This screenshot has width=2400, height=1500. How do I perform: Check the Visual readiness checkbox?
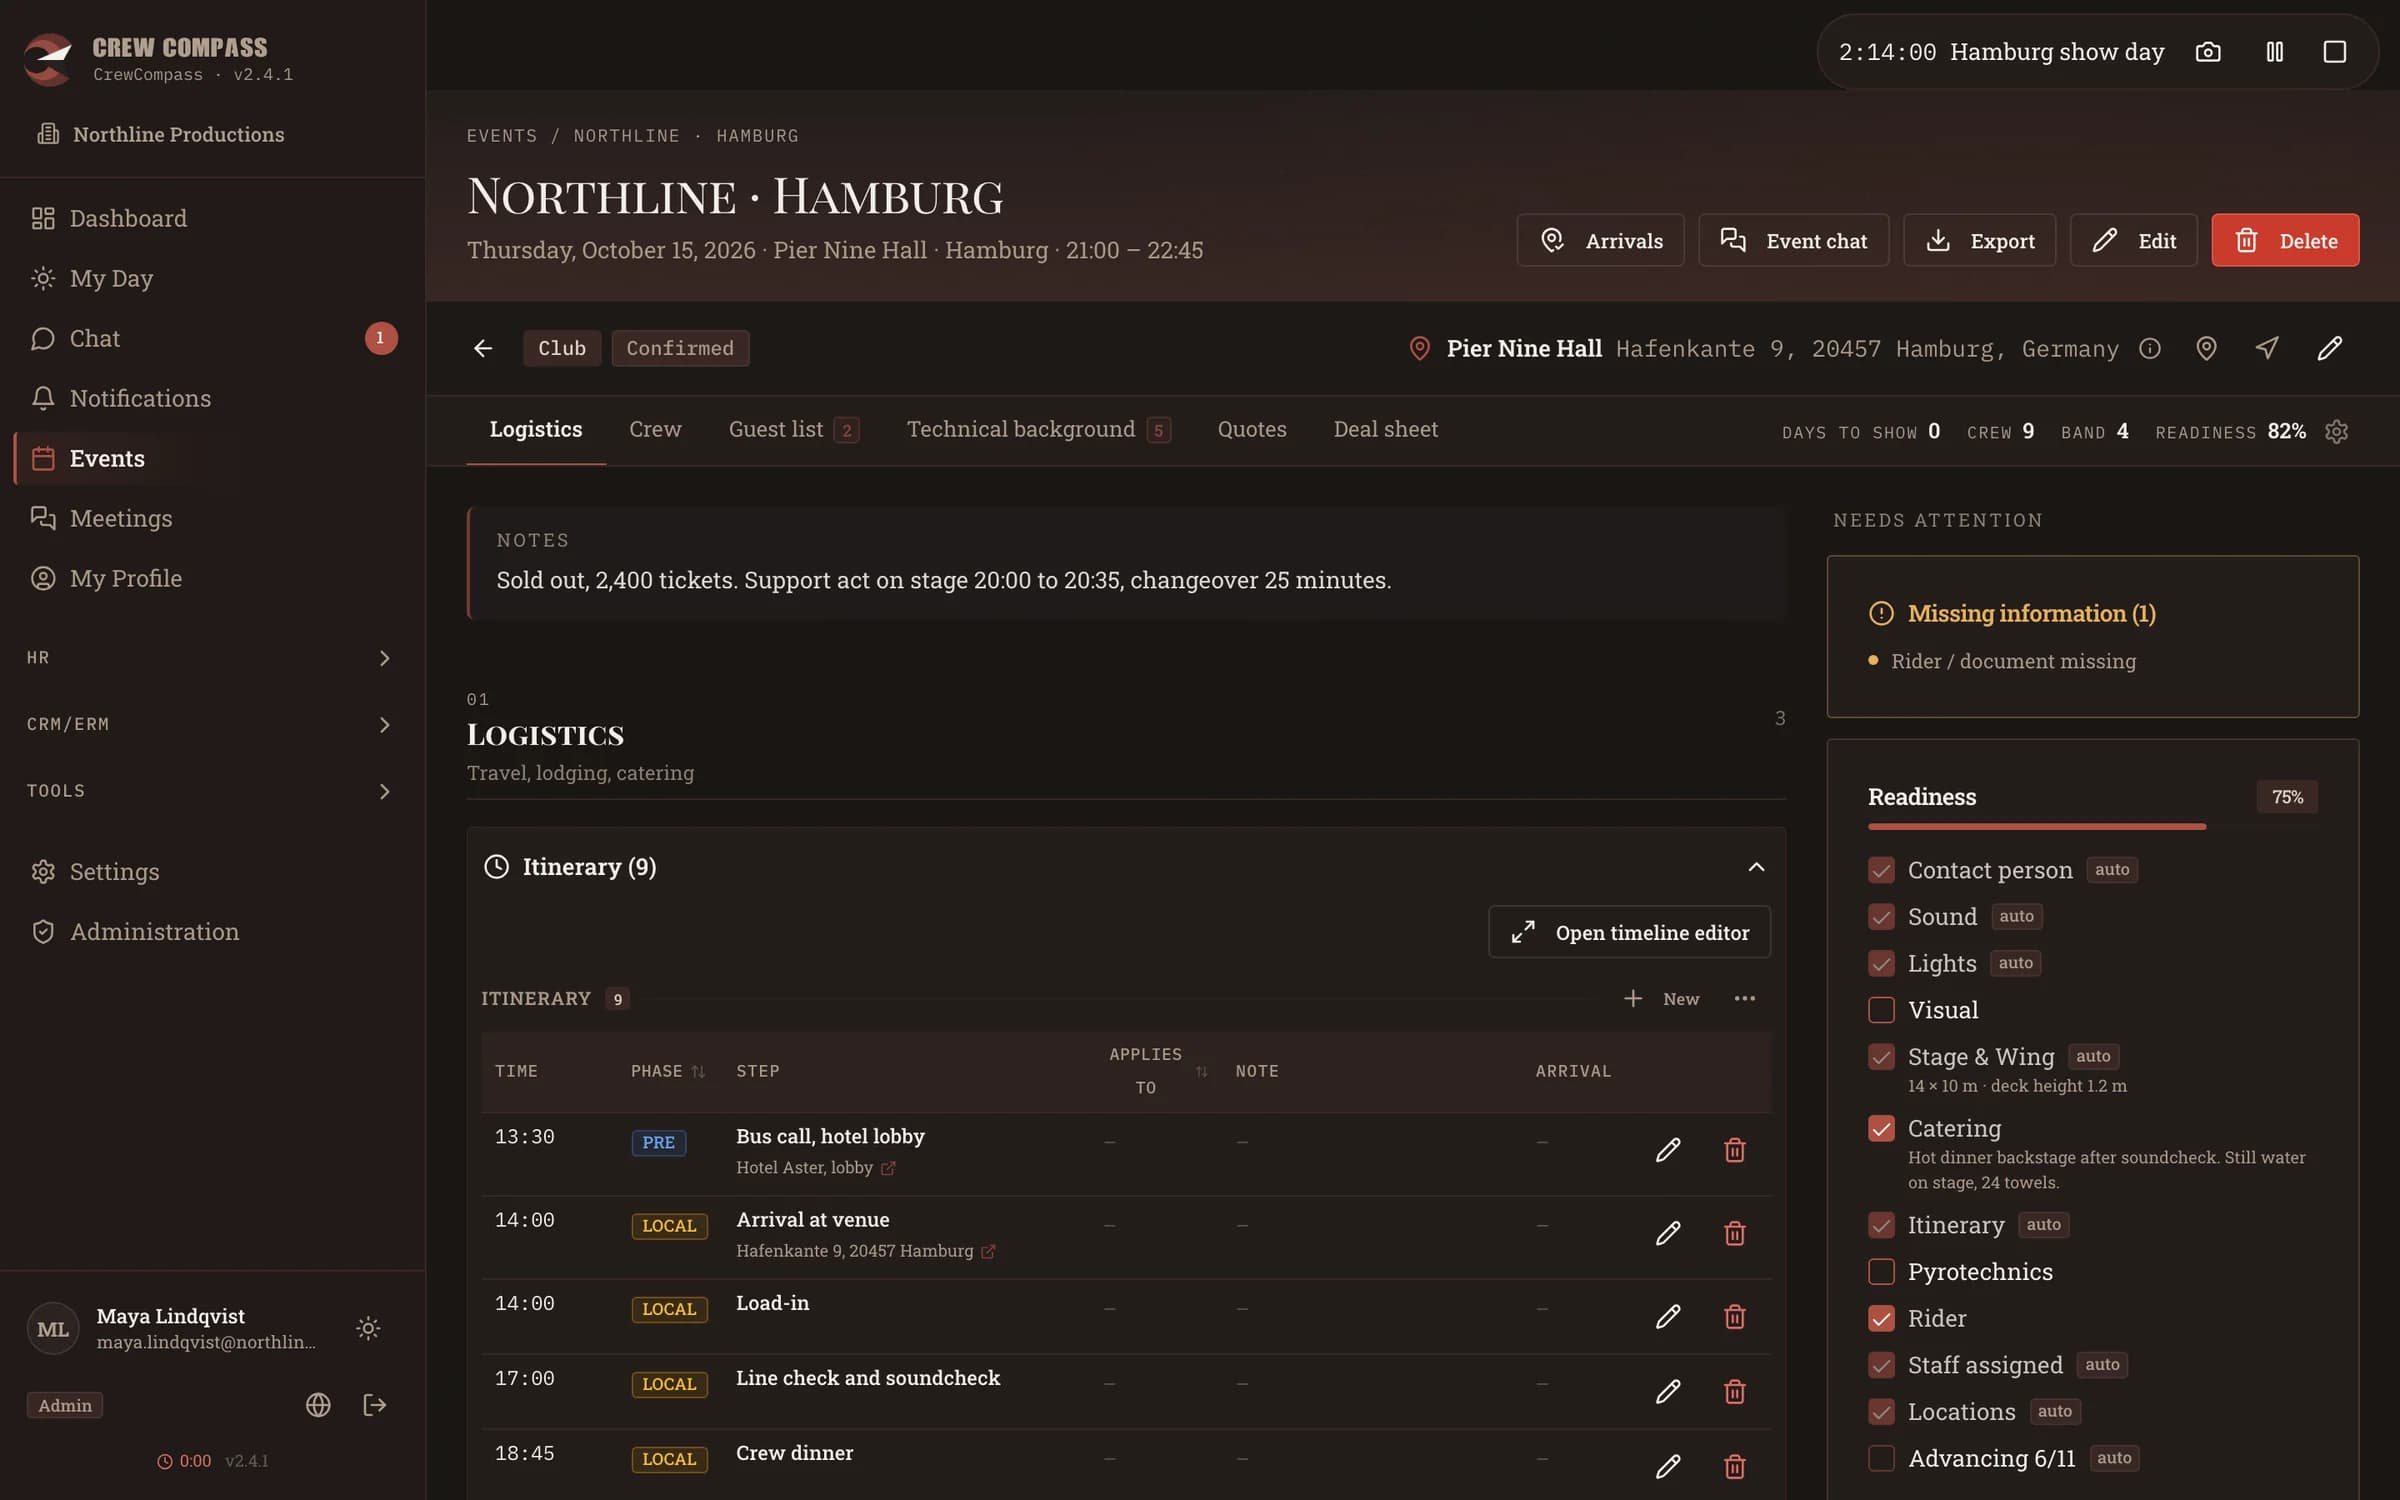1881,1010
